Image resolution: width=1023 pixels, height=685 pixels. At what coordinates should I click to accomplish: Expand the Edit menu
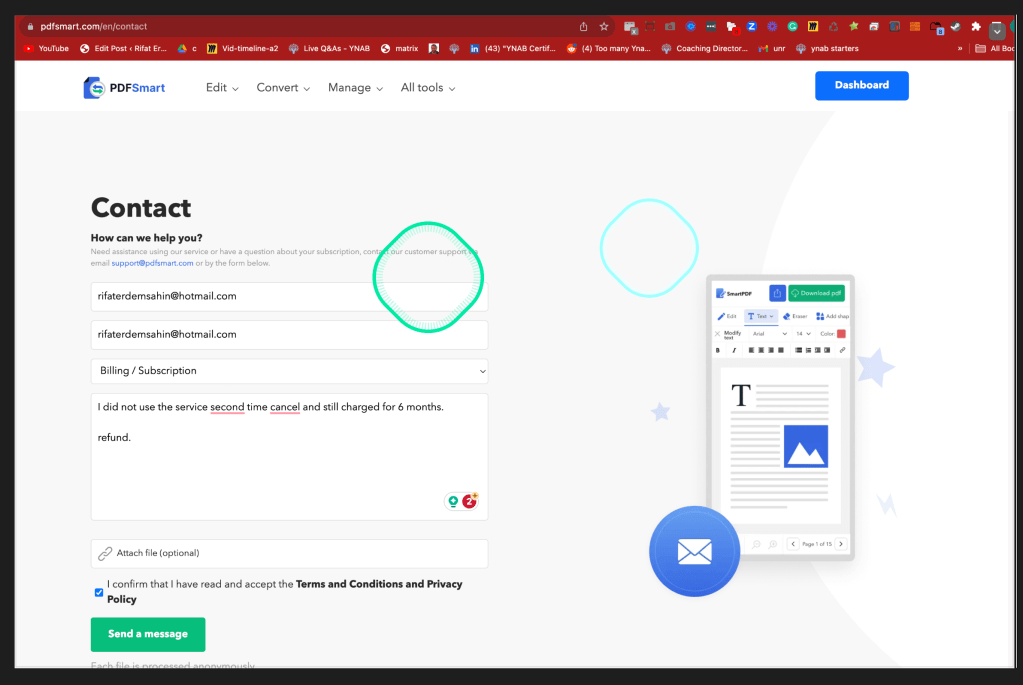pyautogui.click(x=222, y=87)
